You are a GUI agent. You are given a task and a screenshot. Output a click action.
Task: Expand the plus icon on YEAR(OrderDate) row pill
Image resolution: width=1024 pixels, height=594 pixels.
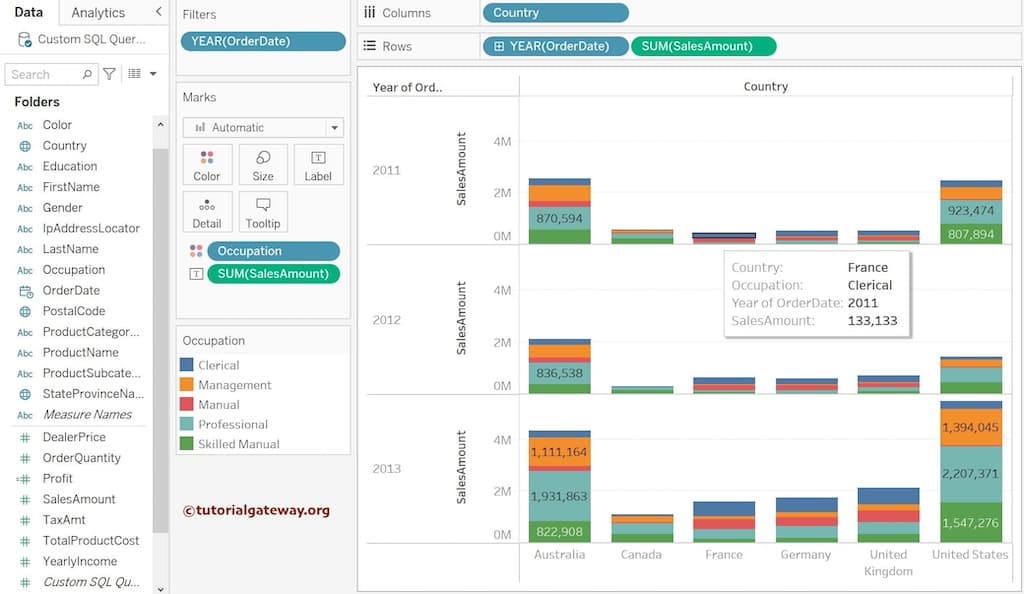click(x=499, y=46)
